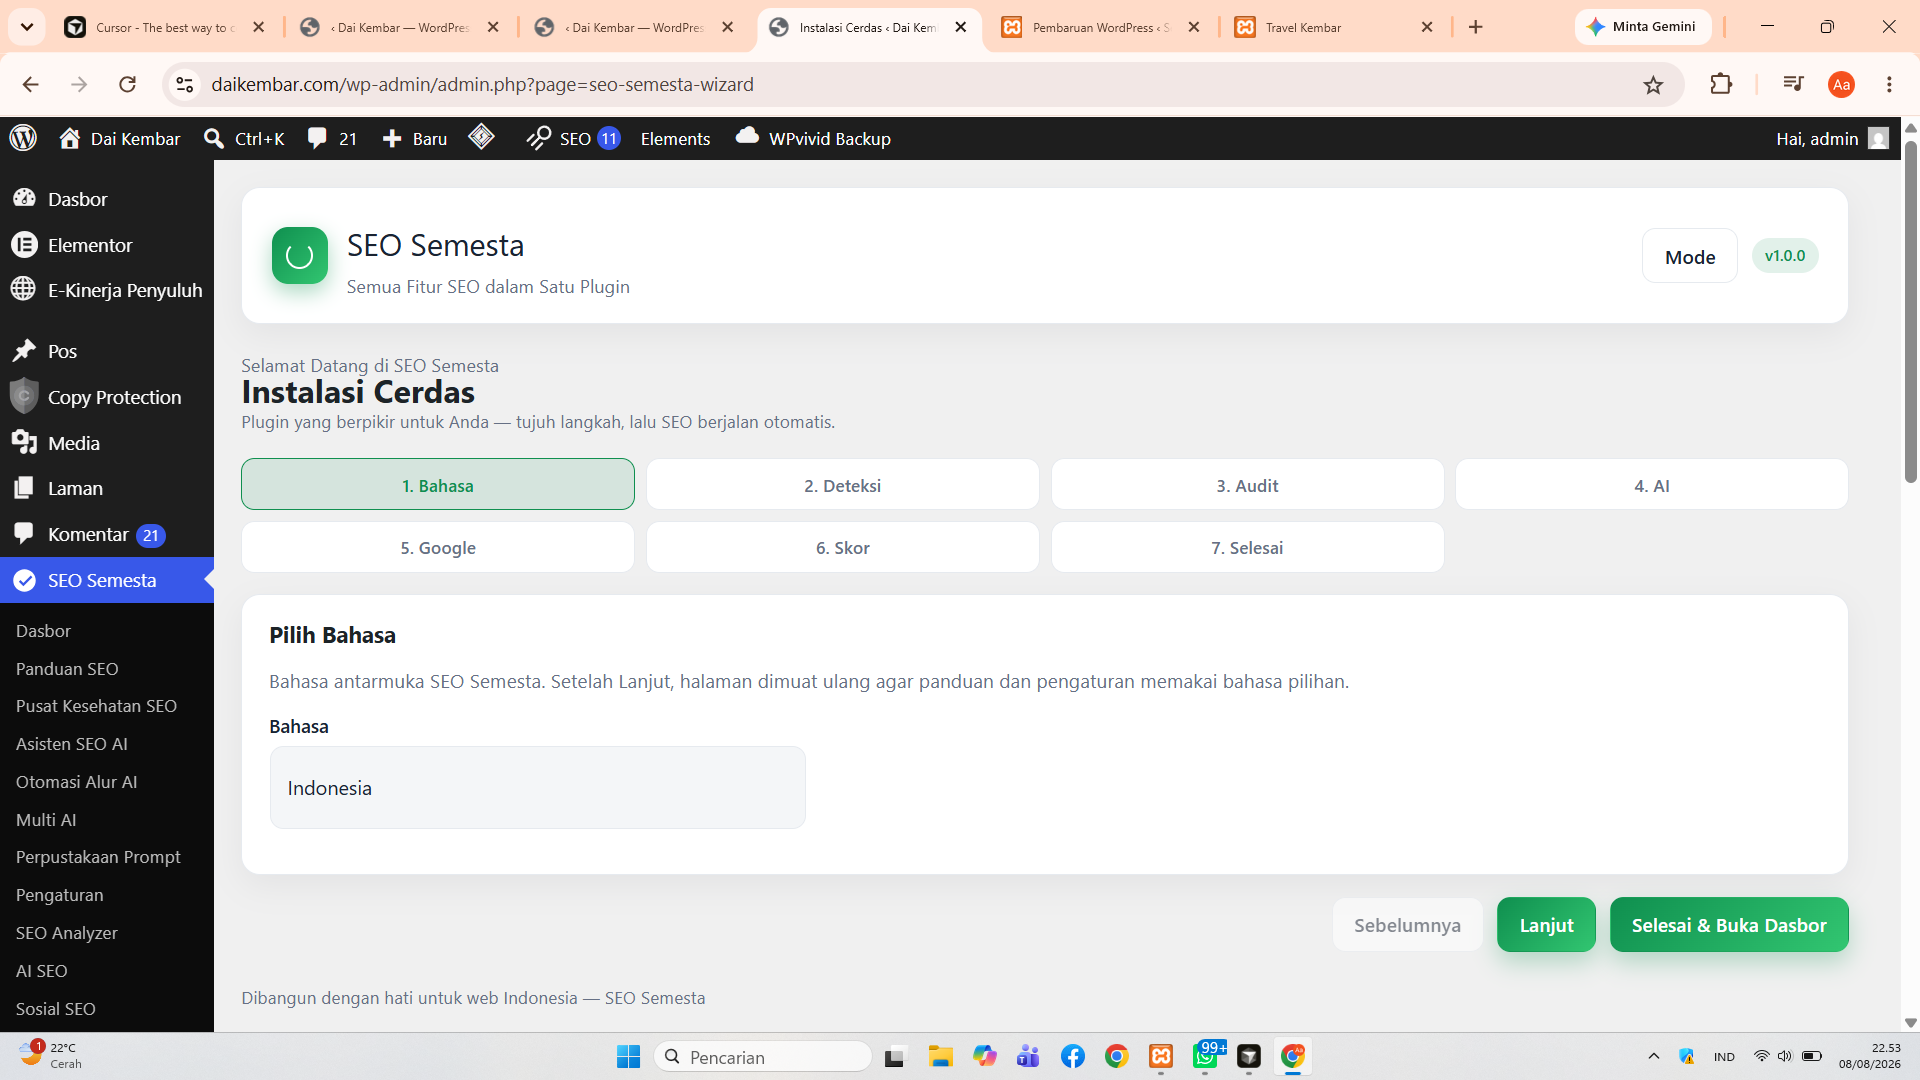Open the Bahasa language dropdown showing Indonesia
Screen dimensions: 1920x1080
click(538, 788)
